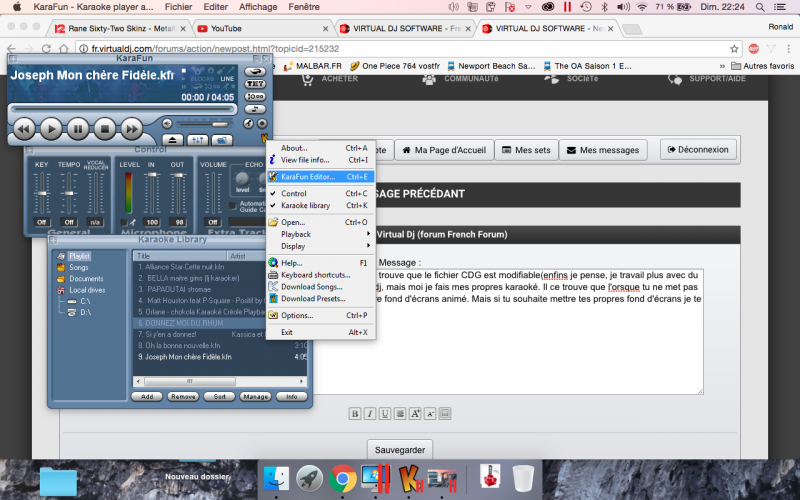Stop playback in KaraFun player
Viewport: 800px width, 500px height.
tap(105, 129)
